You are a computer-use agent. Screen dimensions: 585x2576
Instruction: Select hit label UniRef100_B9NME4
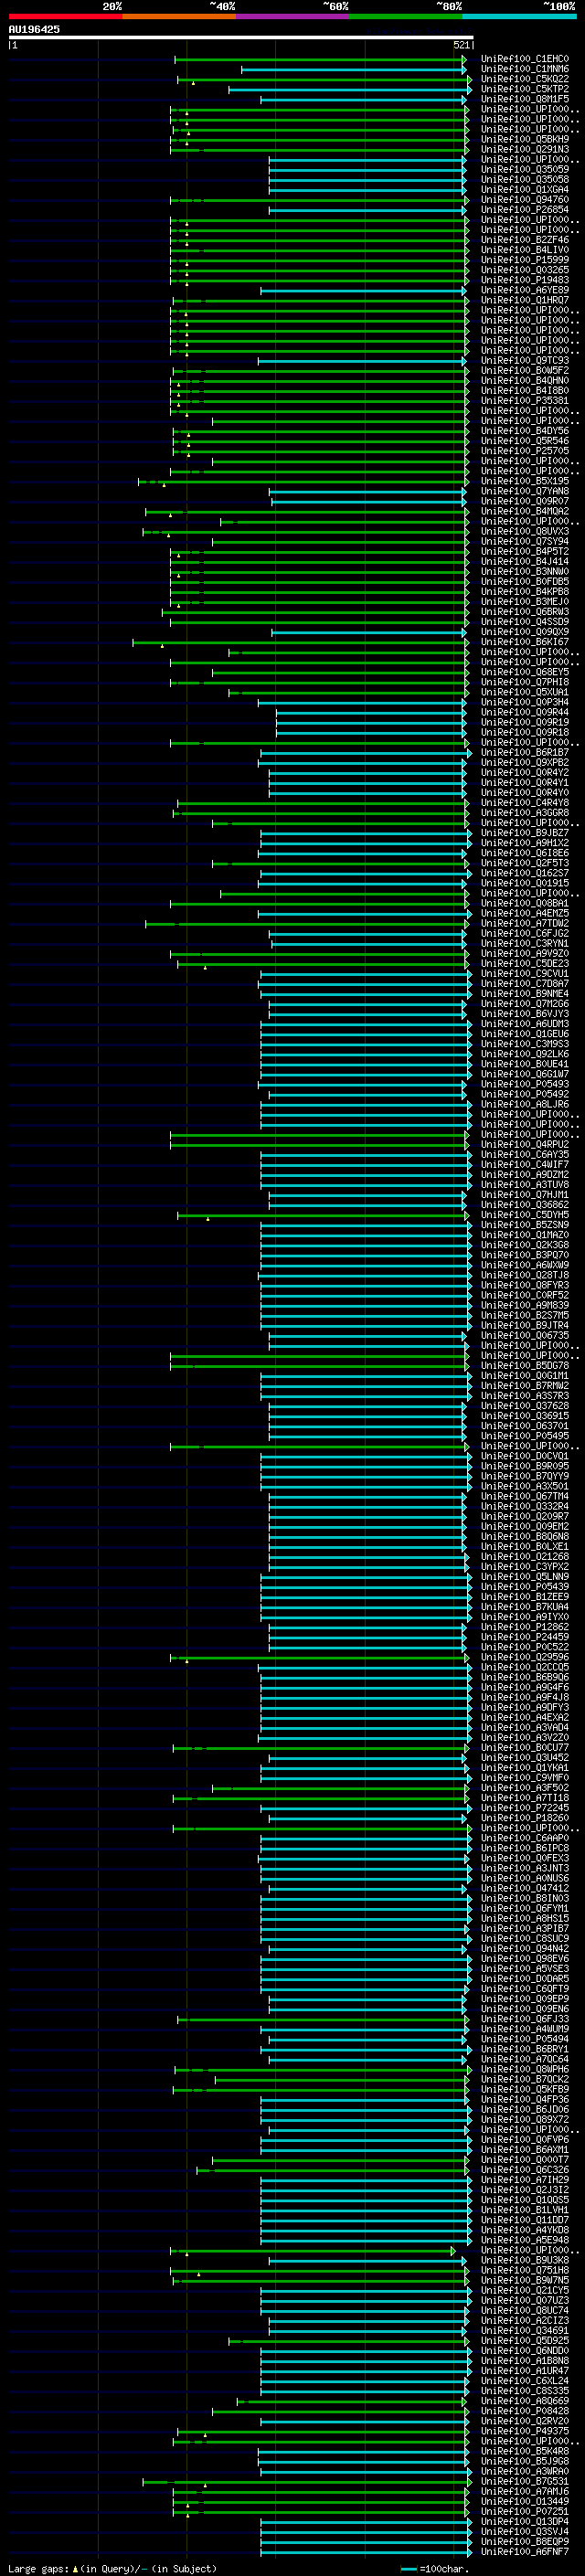coord(525,994)
